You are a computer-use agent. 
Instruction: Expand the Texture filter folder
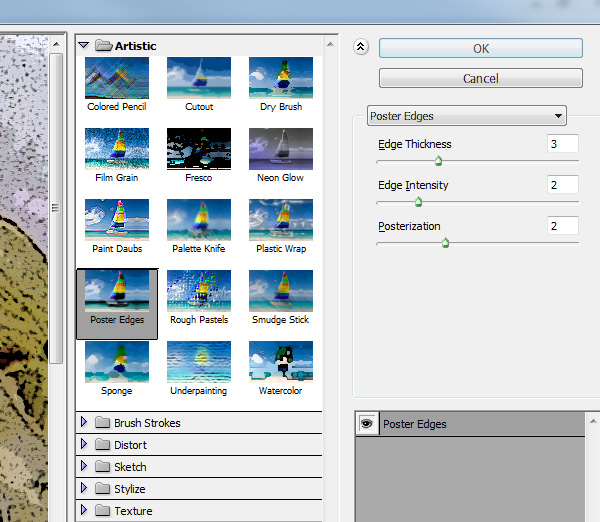[84, 510]
